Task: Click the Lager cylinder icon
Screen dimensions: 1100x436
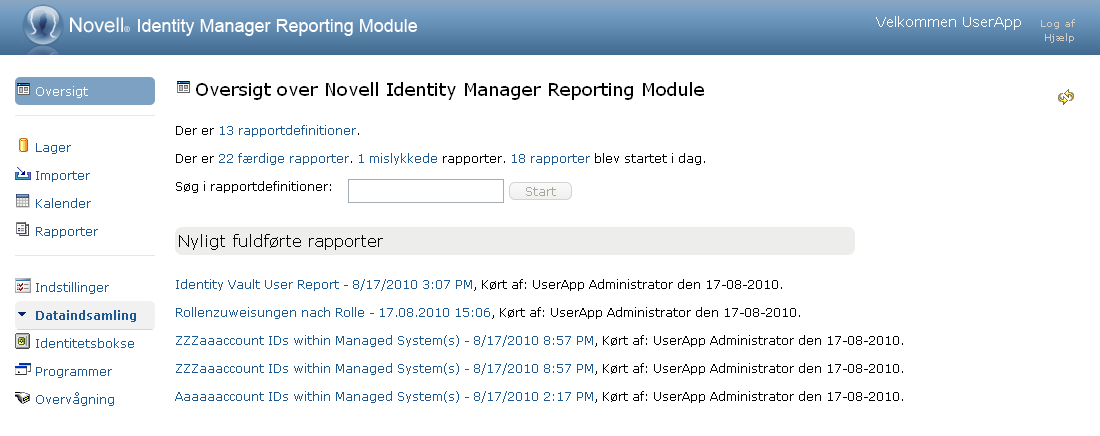Action: (x=24, y=146)
